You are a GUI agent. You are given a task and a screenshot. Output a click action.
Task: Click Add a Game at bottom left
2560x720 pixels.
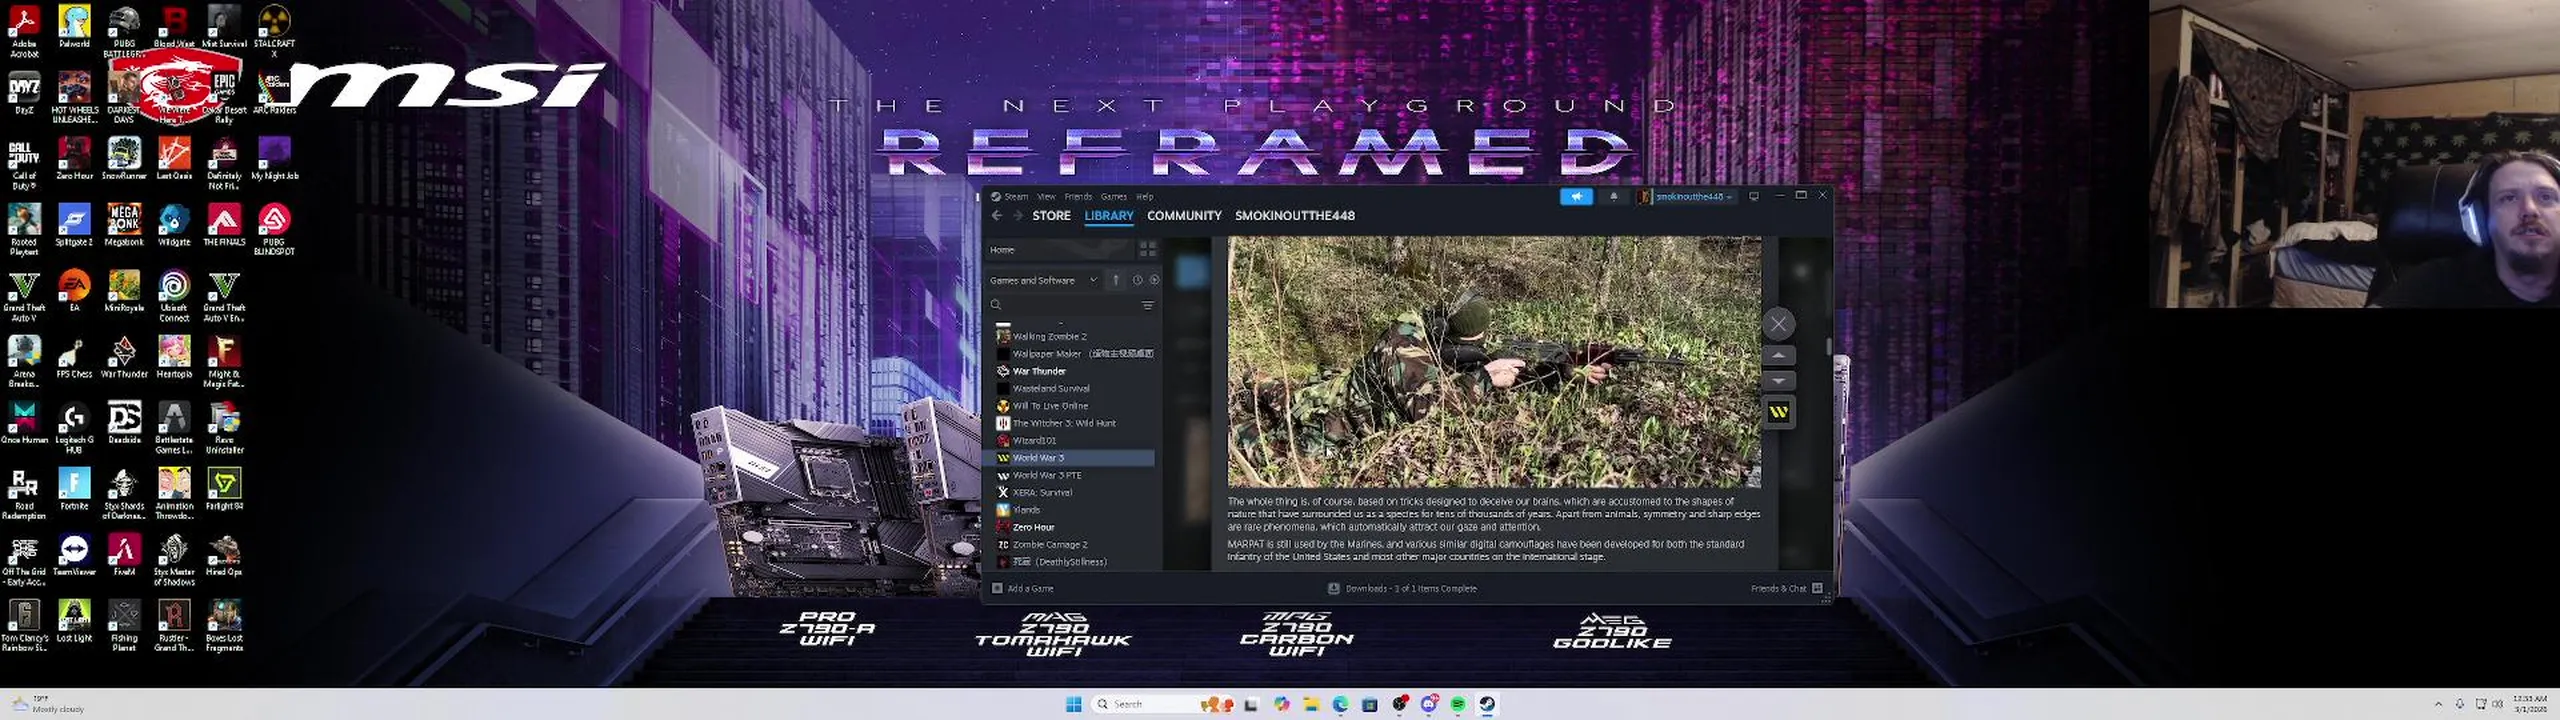coord(1023,589)
